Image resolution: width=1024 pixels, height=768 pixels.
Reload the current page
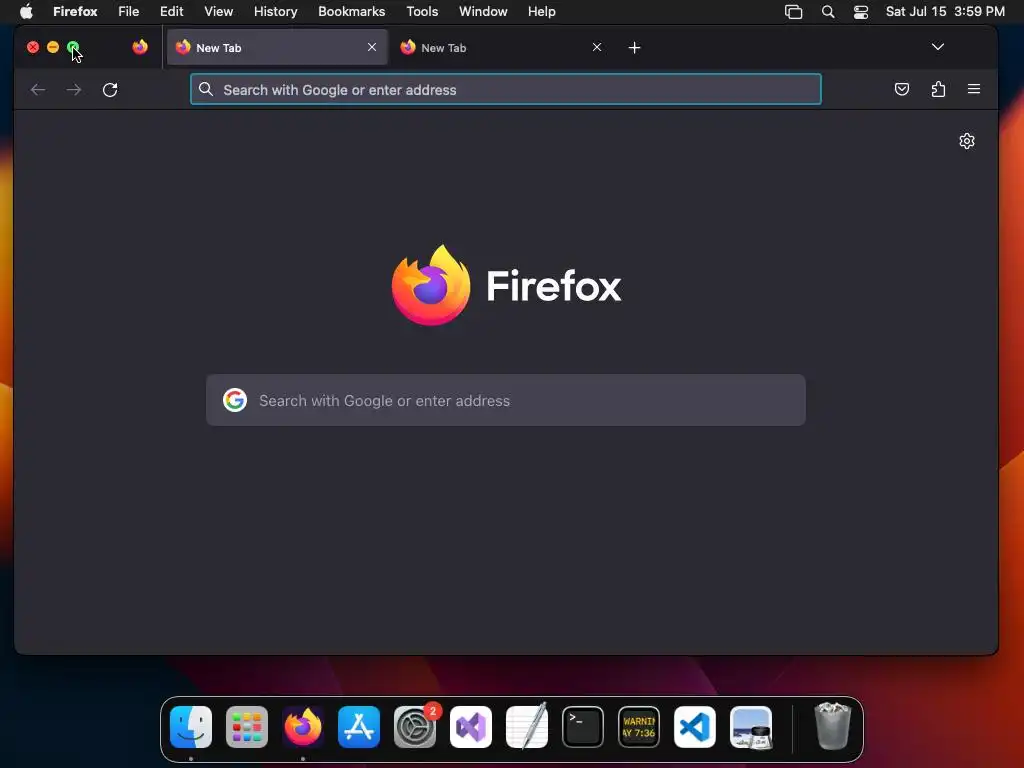point(110,89)
